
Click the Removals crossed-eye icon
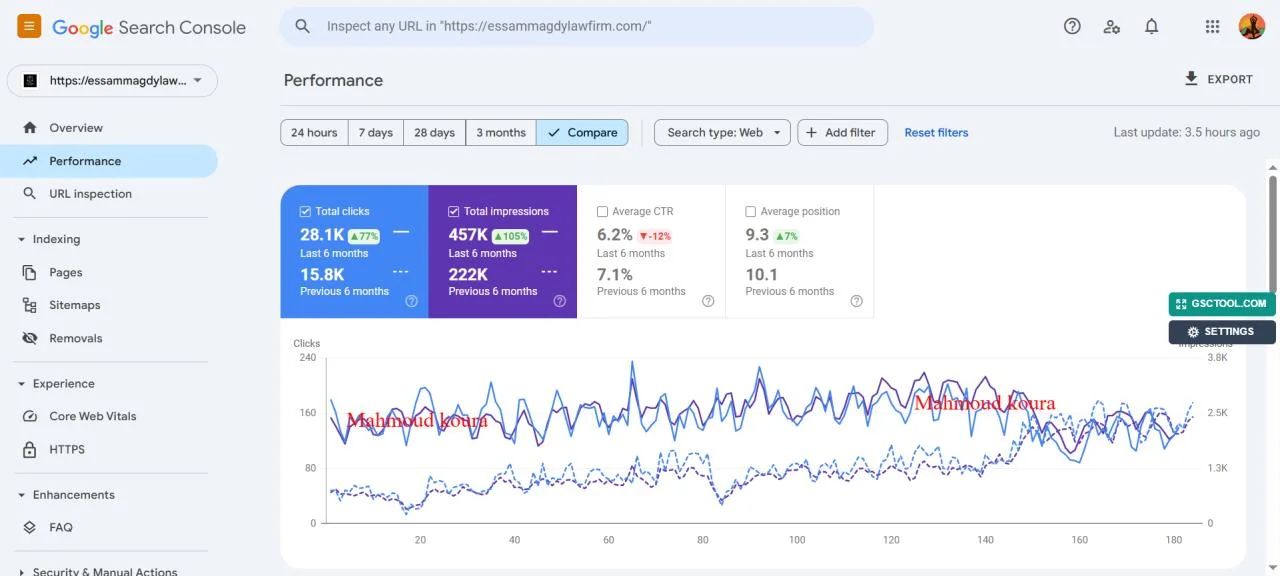(30, 338)
